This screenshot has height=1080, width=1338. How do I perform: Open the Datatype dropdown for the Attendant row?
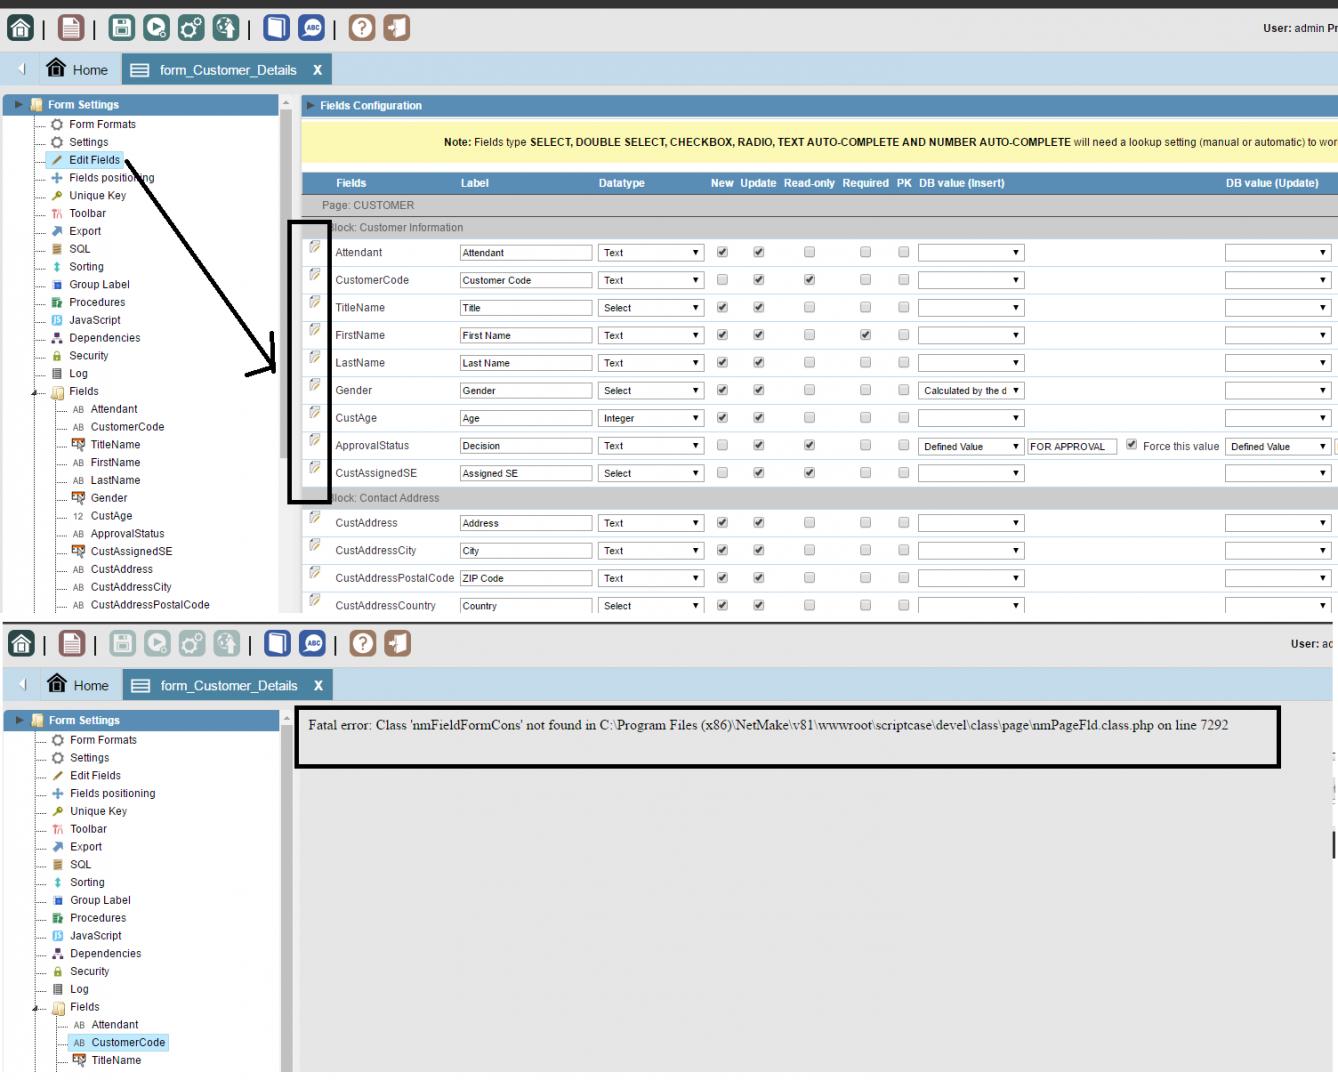click(x=651, y=253)
